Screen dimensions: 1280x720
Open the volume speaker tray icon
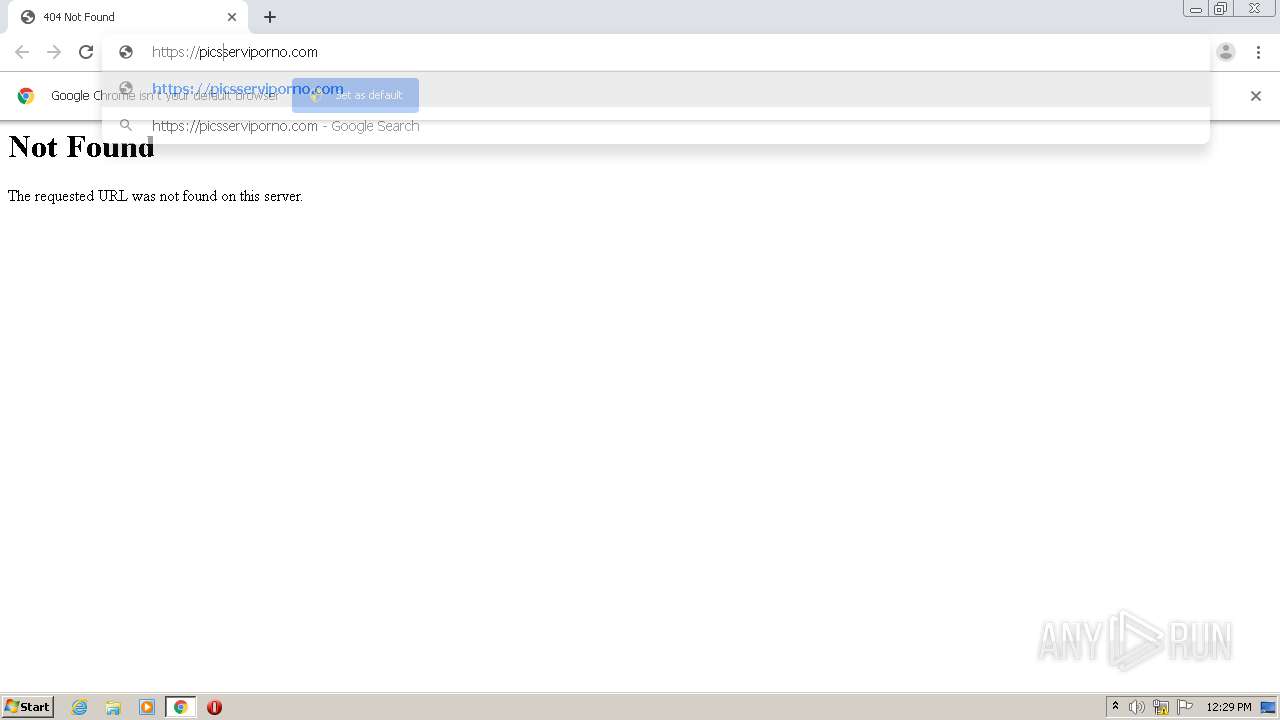point(1137,707)
